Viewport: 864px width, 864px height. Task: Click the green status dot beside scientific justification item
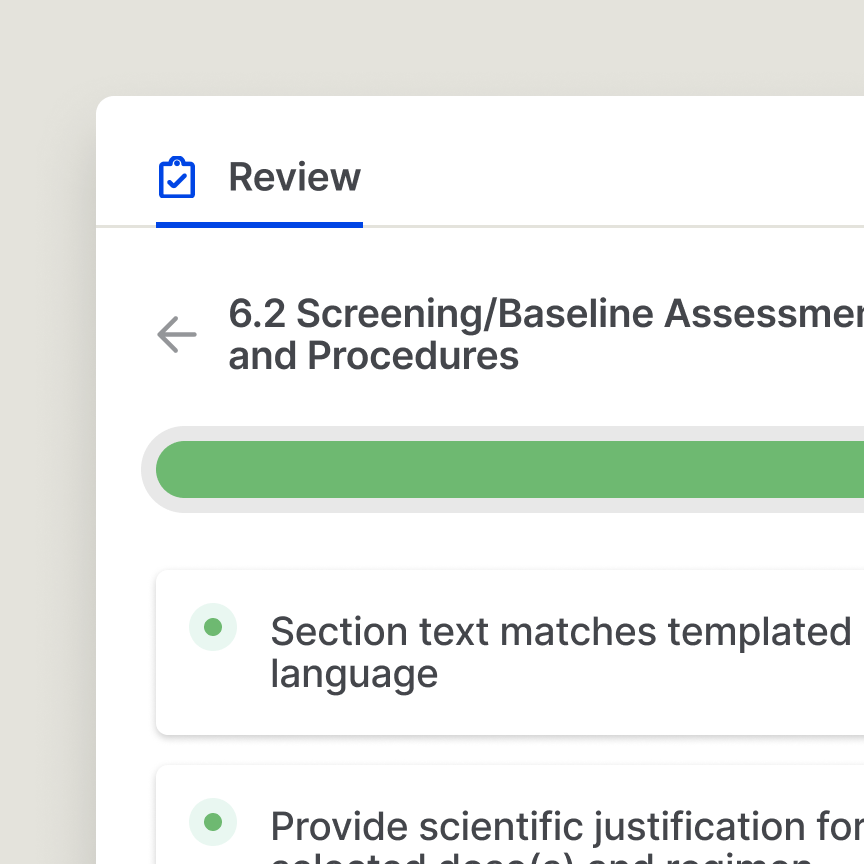pyautogui.click(x=213, y=822)
